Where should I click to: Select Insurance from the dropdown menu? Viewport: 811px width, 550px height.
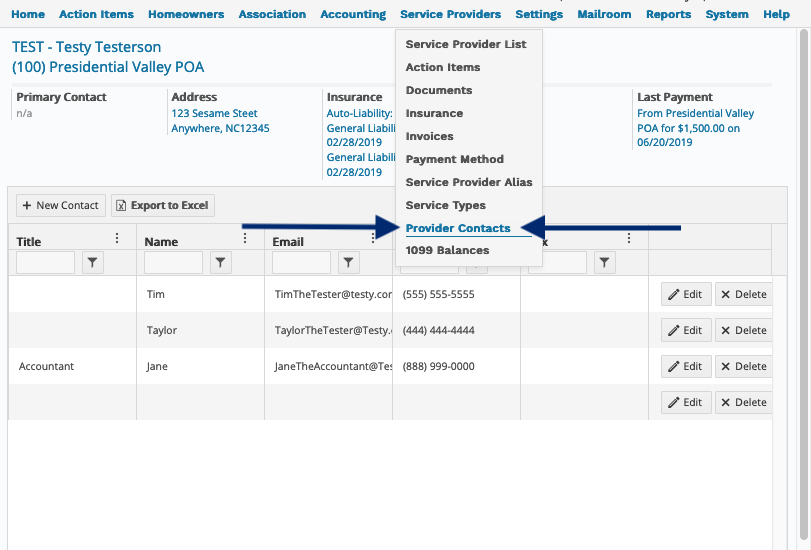click(x=434, y=113)
